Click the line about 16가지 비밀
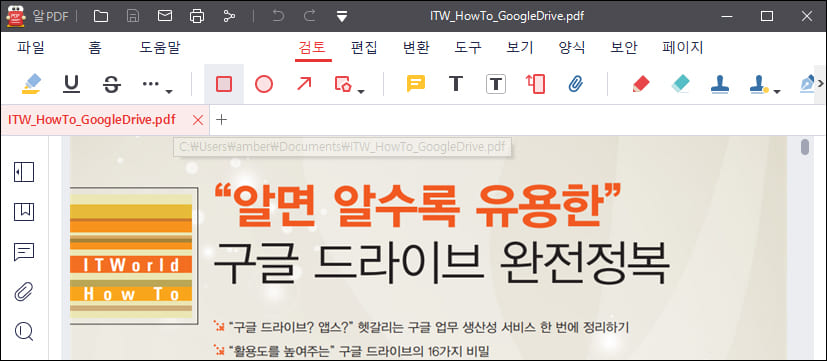The height and width of the screenshot is (361, 827). tap(351, 350)
